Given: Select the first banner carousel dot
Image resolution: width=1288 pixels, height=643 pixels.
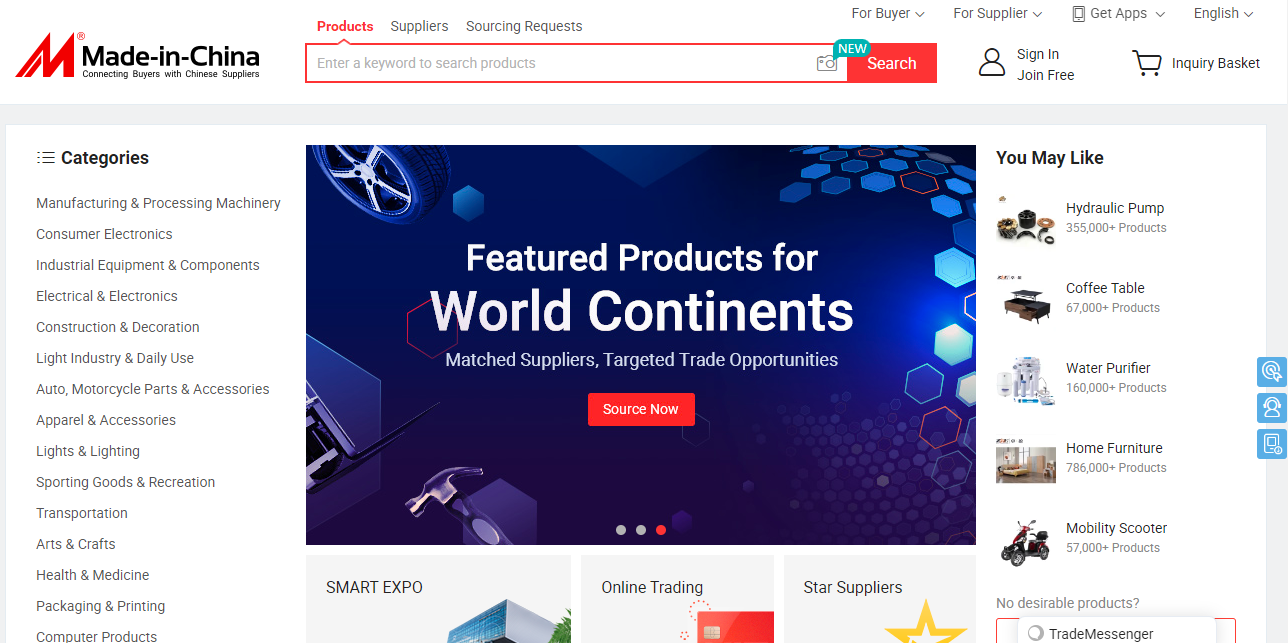Looking at the screenshot, I should 621,530.
